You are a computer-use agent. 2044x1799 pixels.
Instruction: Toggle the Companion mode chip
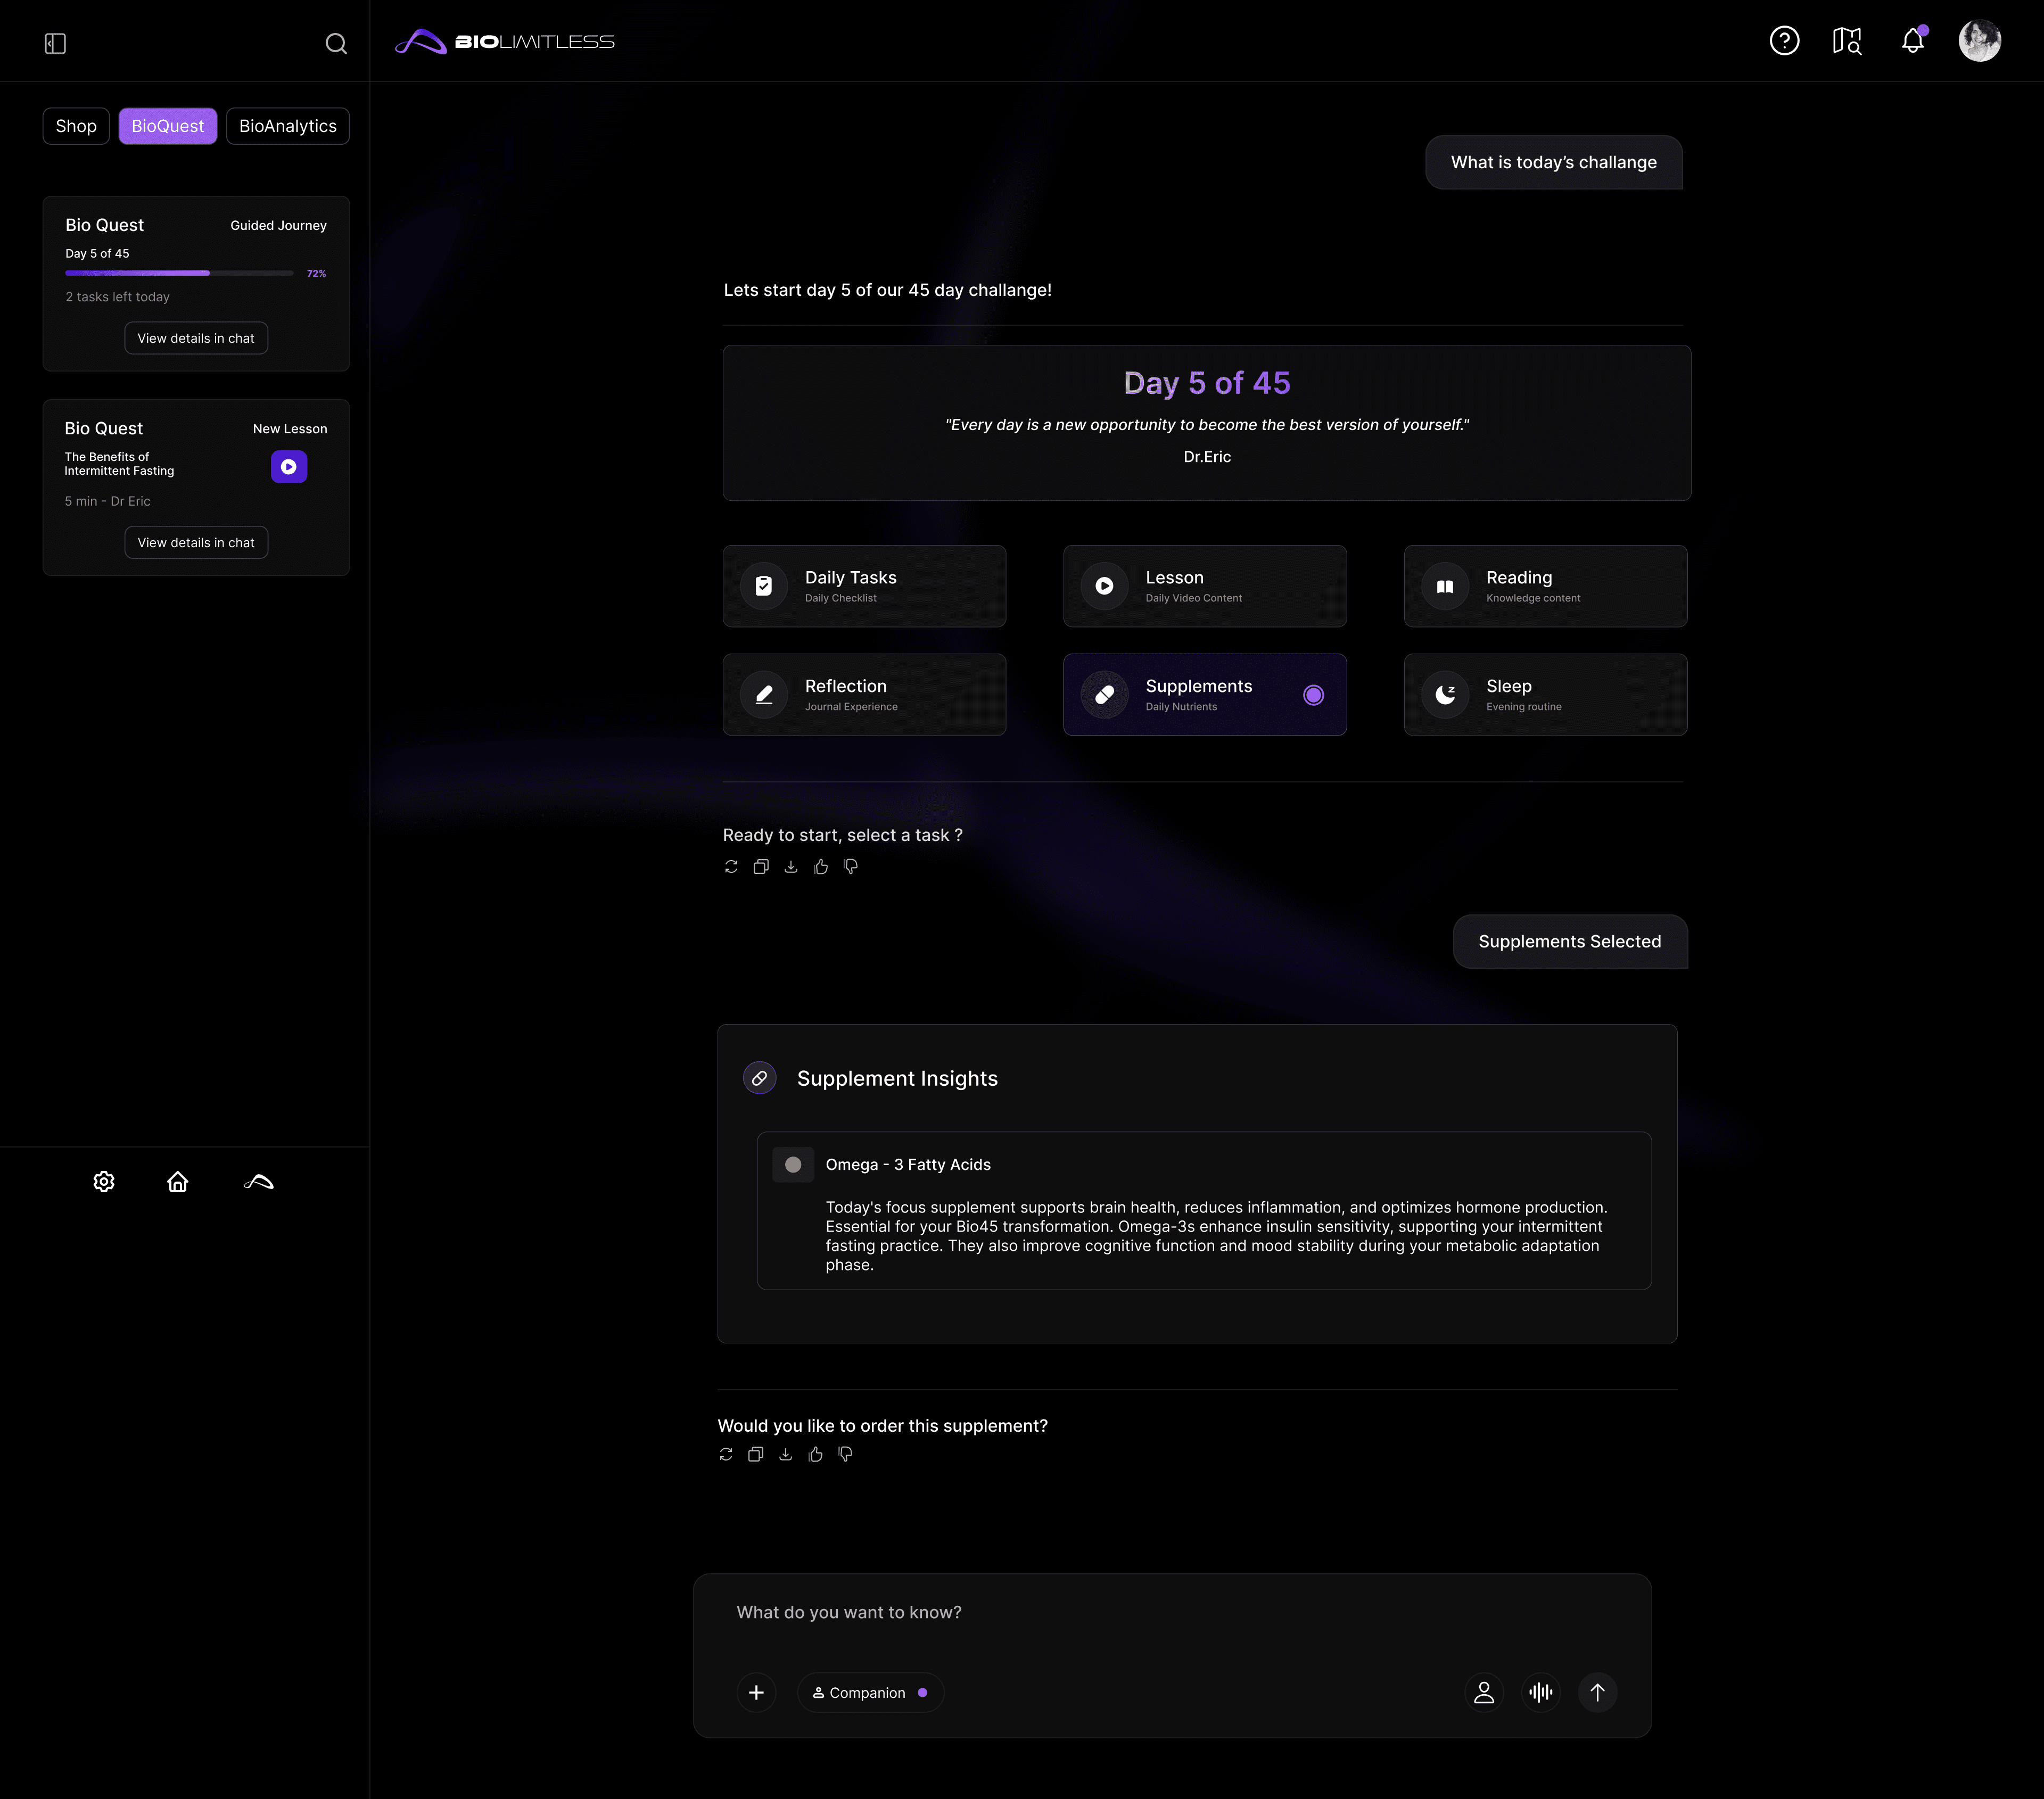[870, 1692]
